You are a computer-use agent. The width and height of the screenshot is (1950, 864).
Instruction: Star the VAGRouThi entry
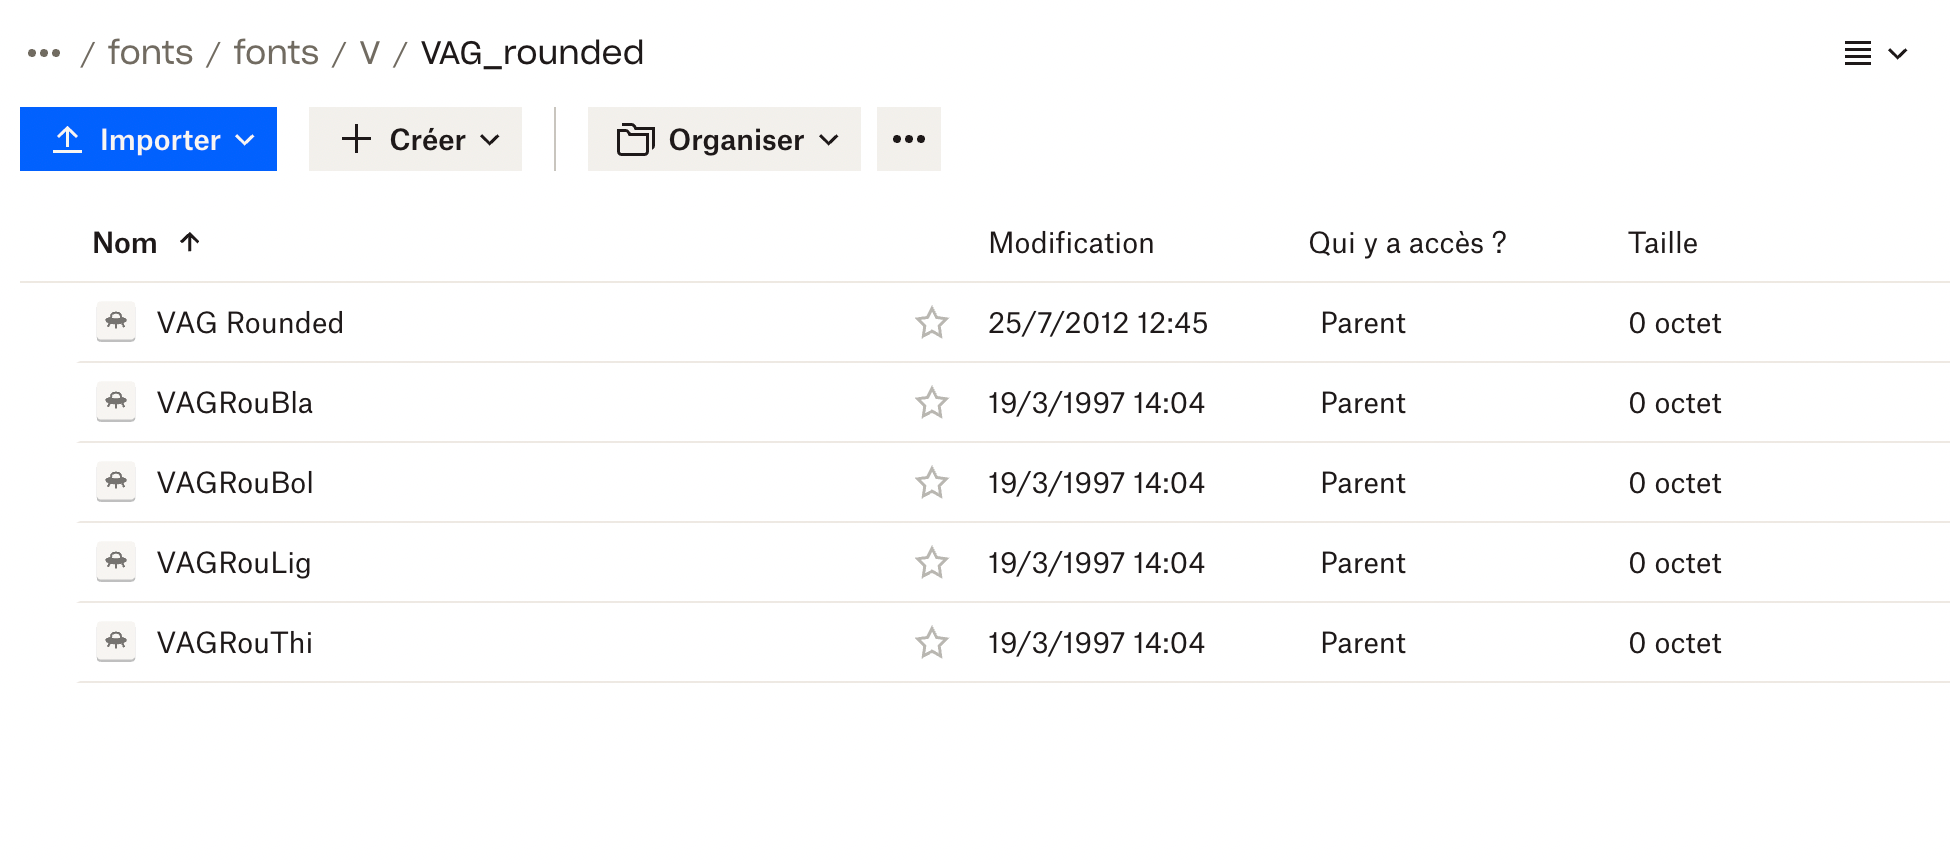point(931,642)
